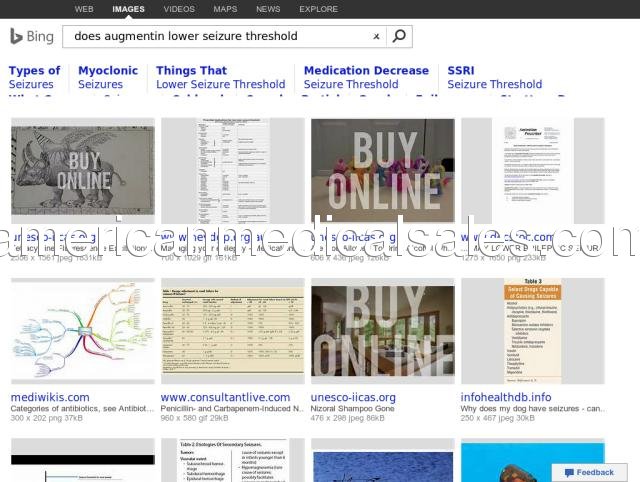Select the IMAGES tab
640x482 pixels.
click(x=129, y=9)
